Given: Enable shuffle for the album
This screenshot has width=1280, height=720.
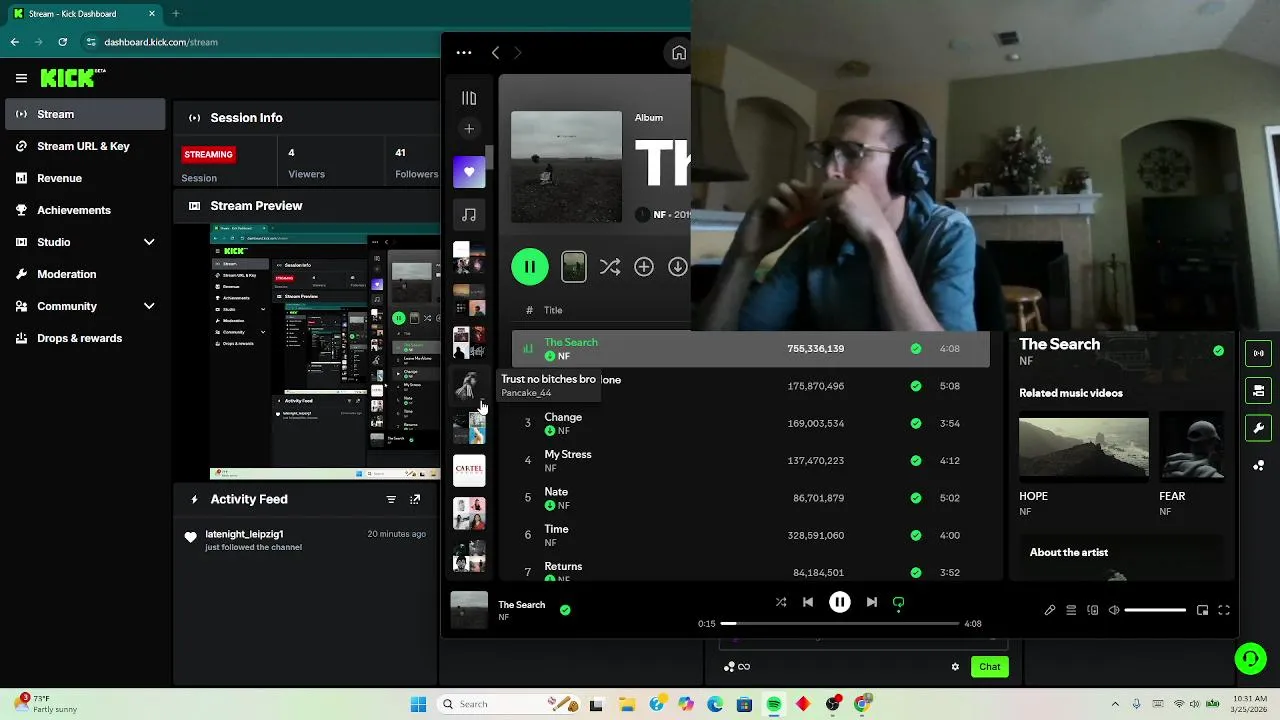Looking at the screenshot, I should point(609,267).
